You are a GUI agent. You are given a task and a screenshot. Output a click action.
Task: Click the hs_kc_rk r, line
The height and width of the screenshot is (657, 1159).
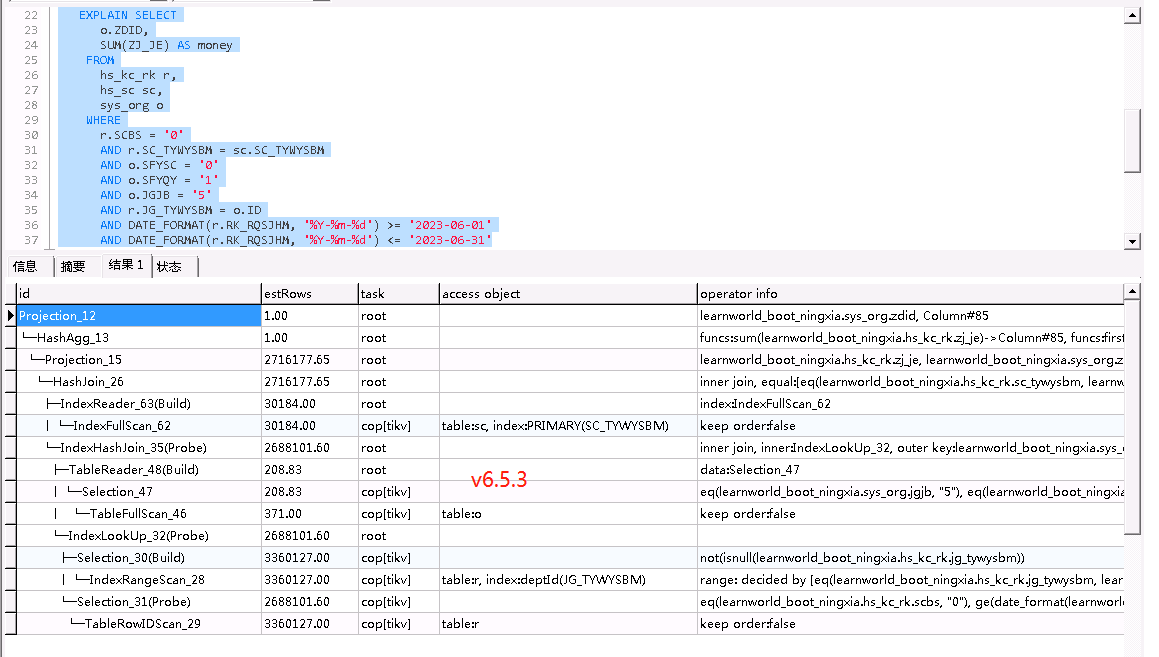click(x=138, y=75)
